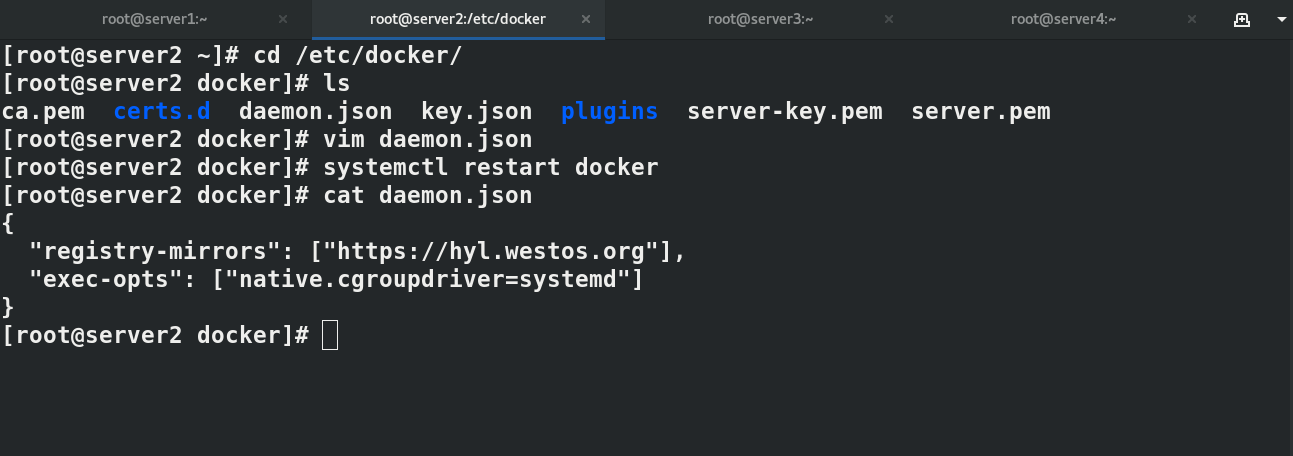Switch to the root@server2:/etc/docker tab
The width and height of the screenshot is (1293, 456).
(457, 19)
